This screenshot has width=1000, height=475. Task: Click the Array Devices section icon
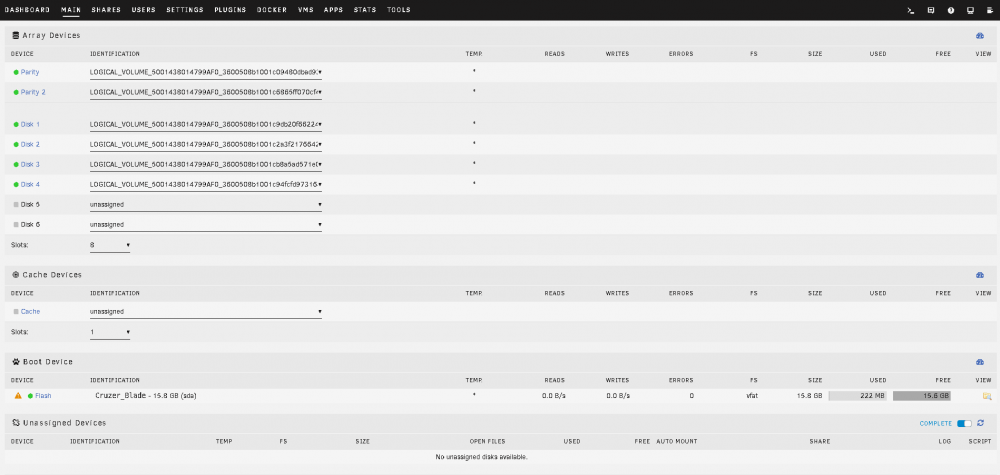point(16,36)
